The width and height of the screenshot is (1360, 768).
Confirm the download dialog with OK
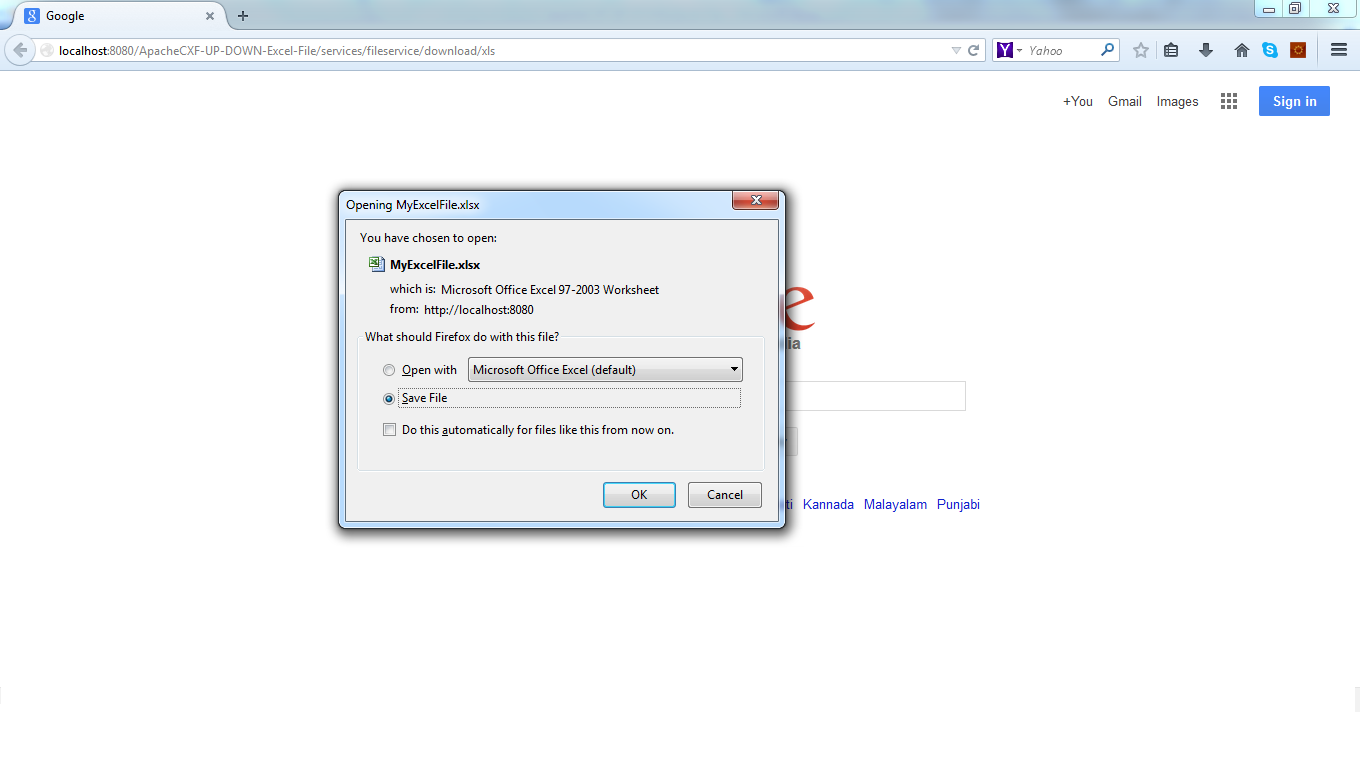pyautogui.click(x=639, y=495)
